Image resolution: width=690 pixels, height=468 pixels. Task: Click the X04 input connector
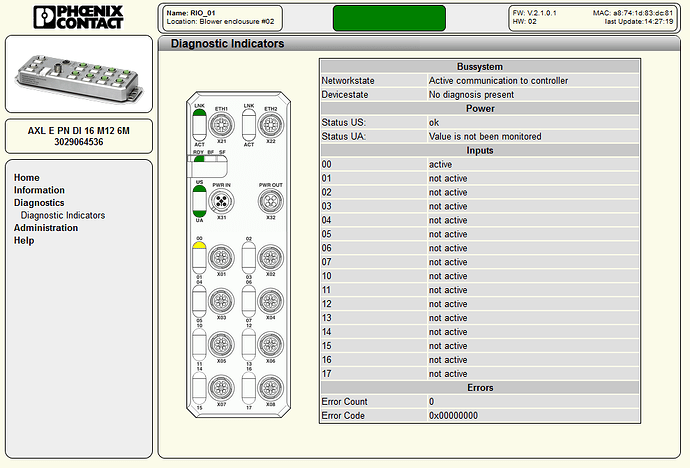267,300
